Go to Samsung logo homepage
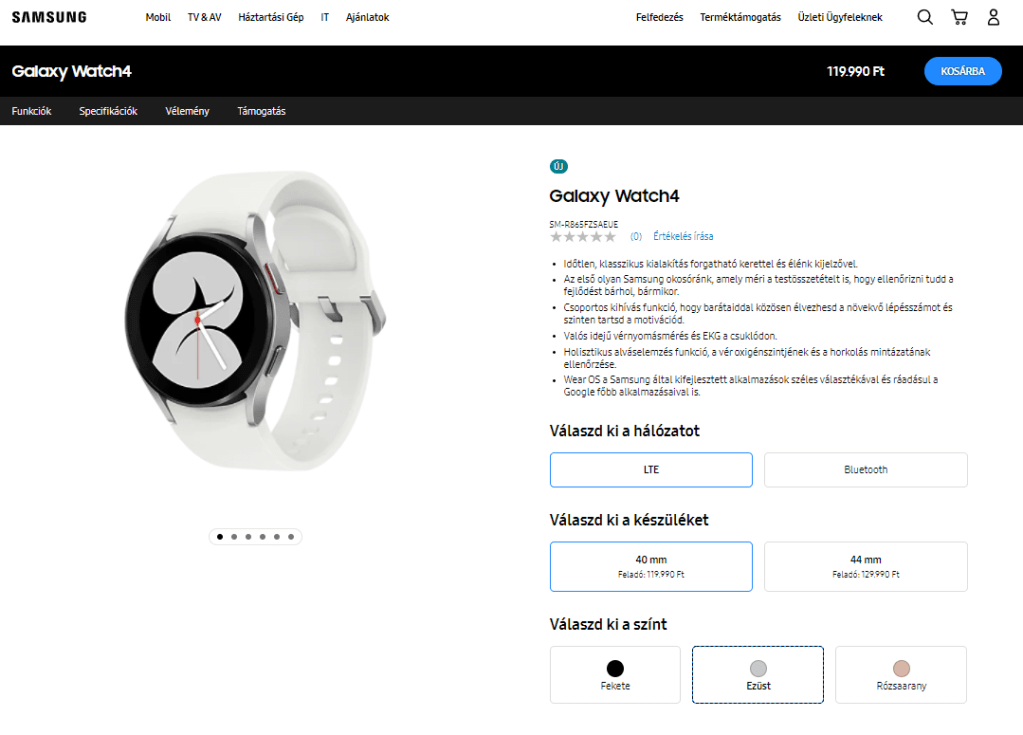This screenshot has height=735, width=1023. [49, 17]
